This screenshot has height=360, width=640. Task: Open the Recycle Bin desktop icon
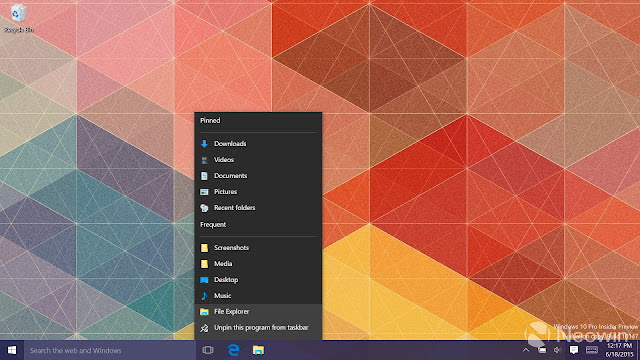pos(18,17)
